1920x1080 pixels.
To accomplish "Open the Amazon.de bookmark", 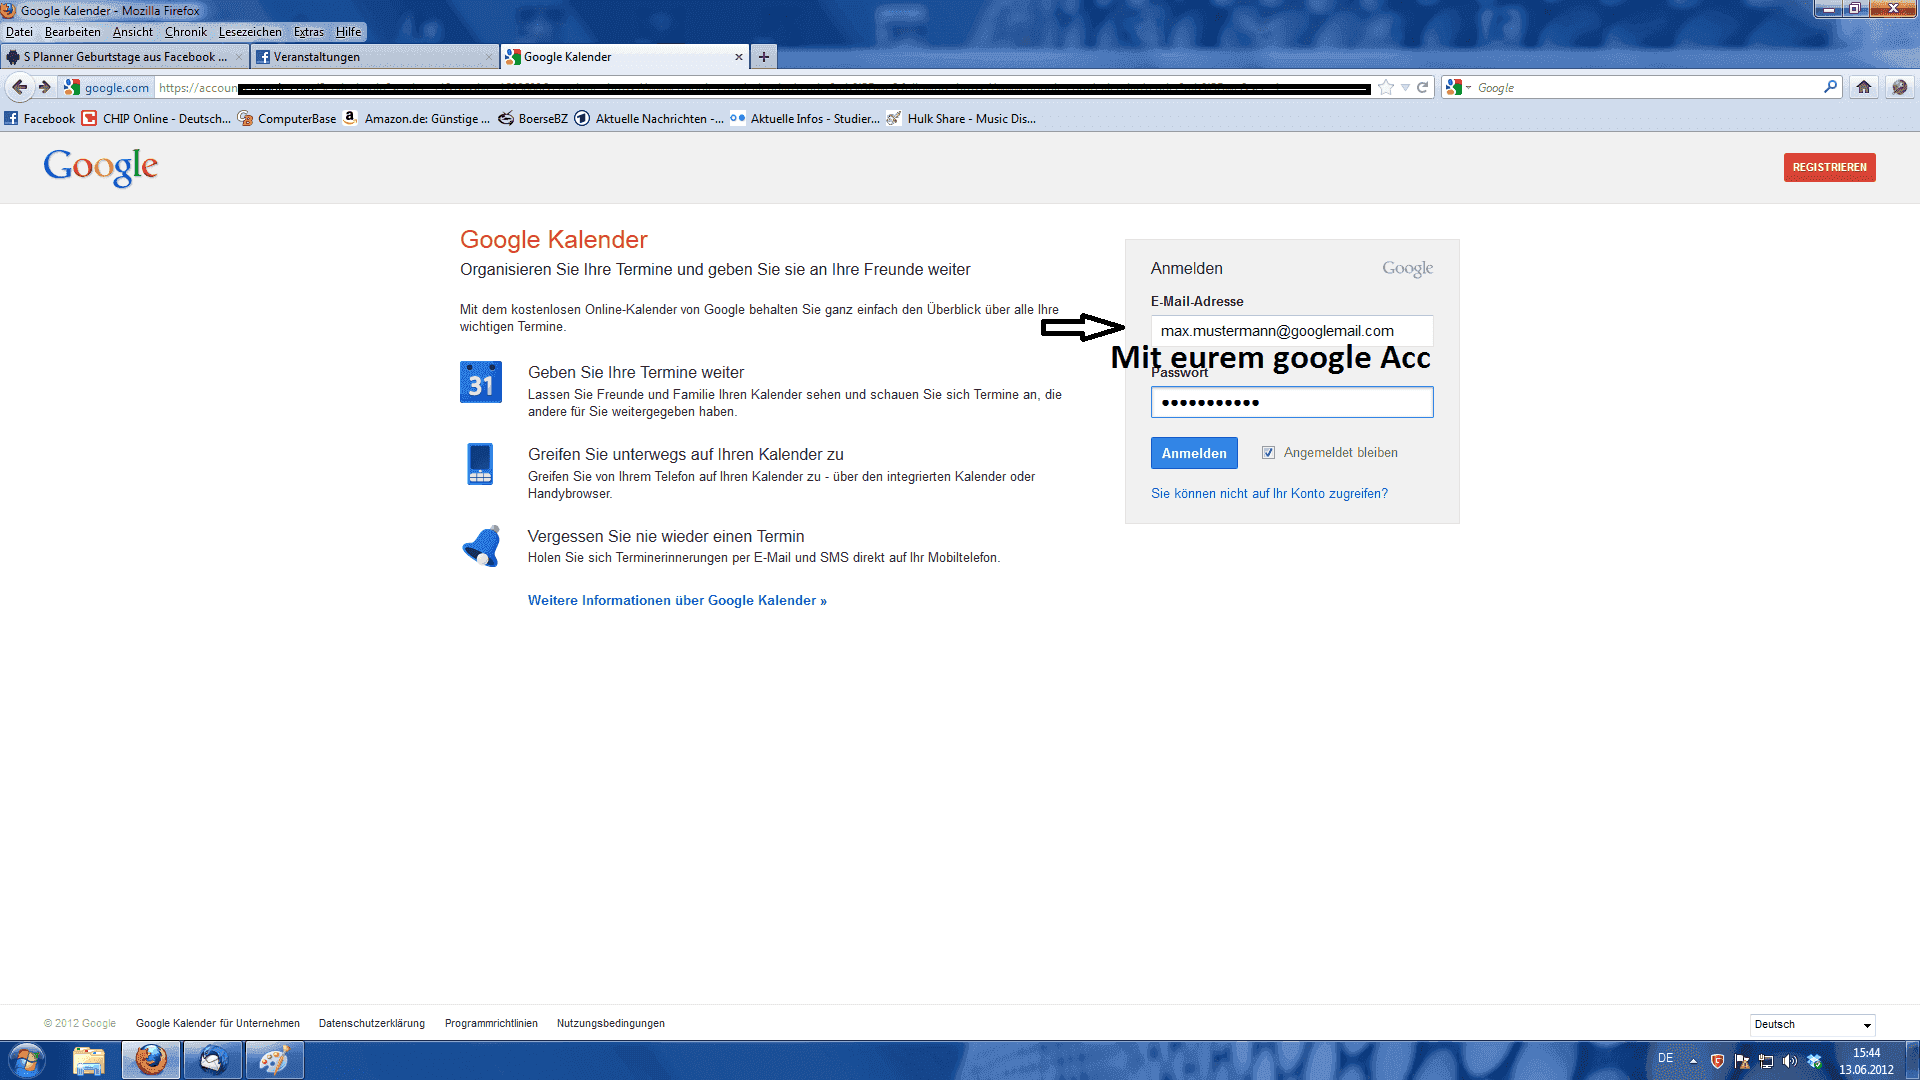I will [x=417, y=119].
